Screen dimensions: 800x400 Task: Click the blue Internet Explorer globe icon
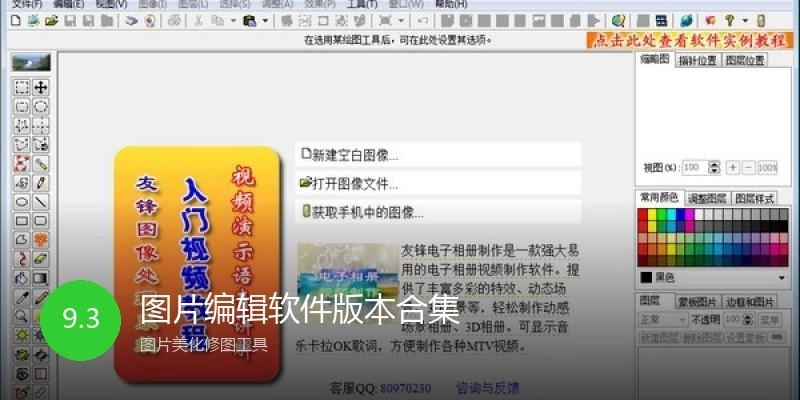[x=686, y=21]
